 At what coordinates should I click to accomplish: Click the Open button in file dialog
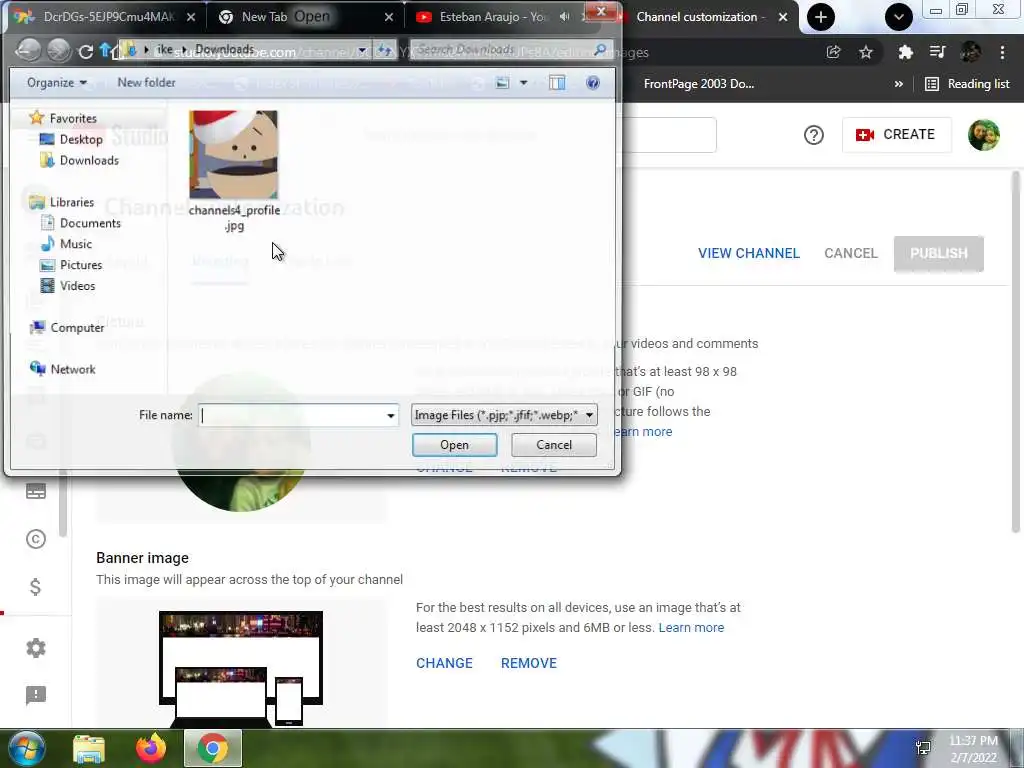click(x=455, y=445)
